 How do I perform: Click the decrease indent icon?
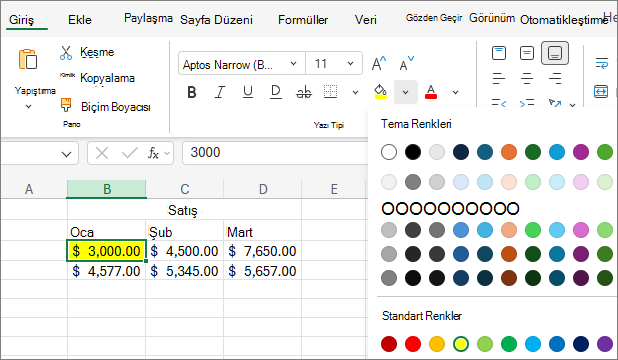point(499,103)
